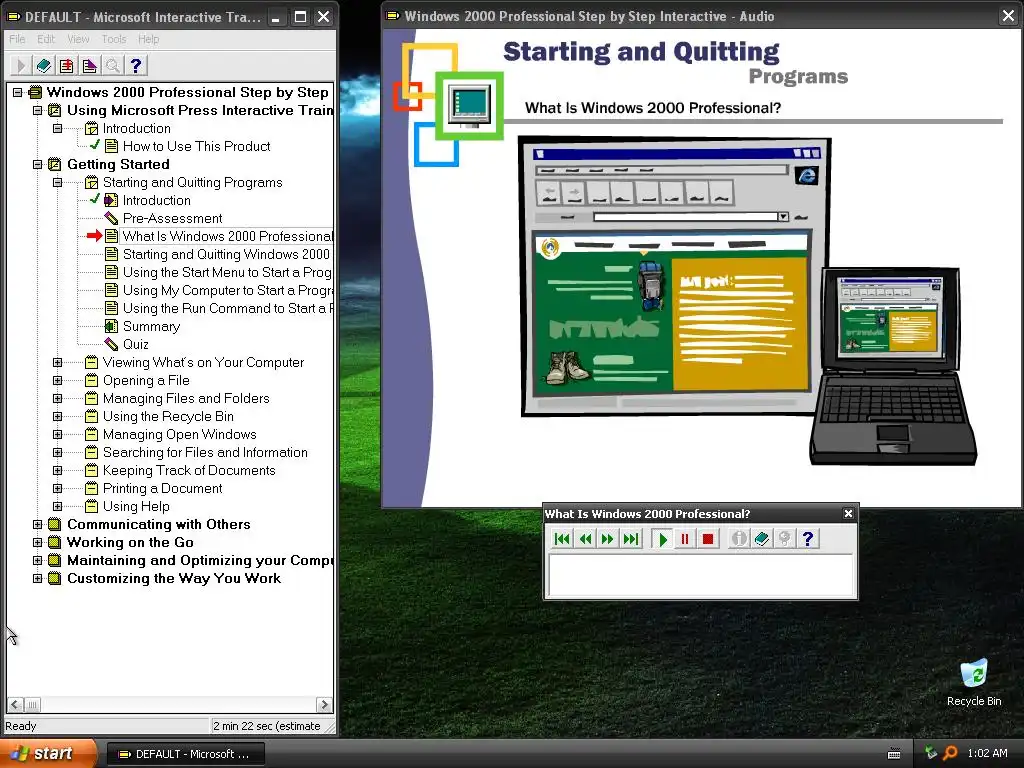The height and width of the screenshot is (768, 1024).
Task: Open the File menu
Action: pyautogui.click(x=17, y=39)
